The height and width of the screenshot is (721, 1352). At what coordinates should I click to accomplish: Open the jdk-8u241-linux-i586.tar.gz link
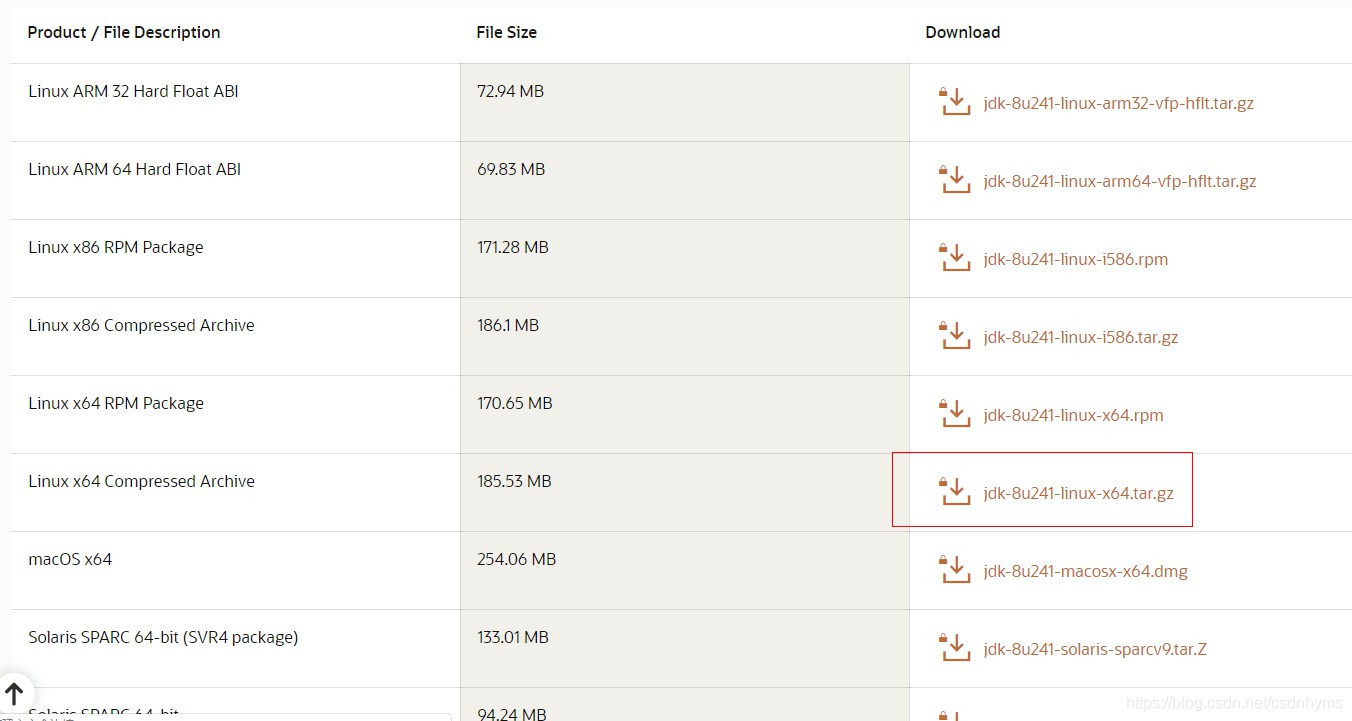pos(1081,337)
